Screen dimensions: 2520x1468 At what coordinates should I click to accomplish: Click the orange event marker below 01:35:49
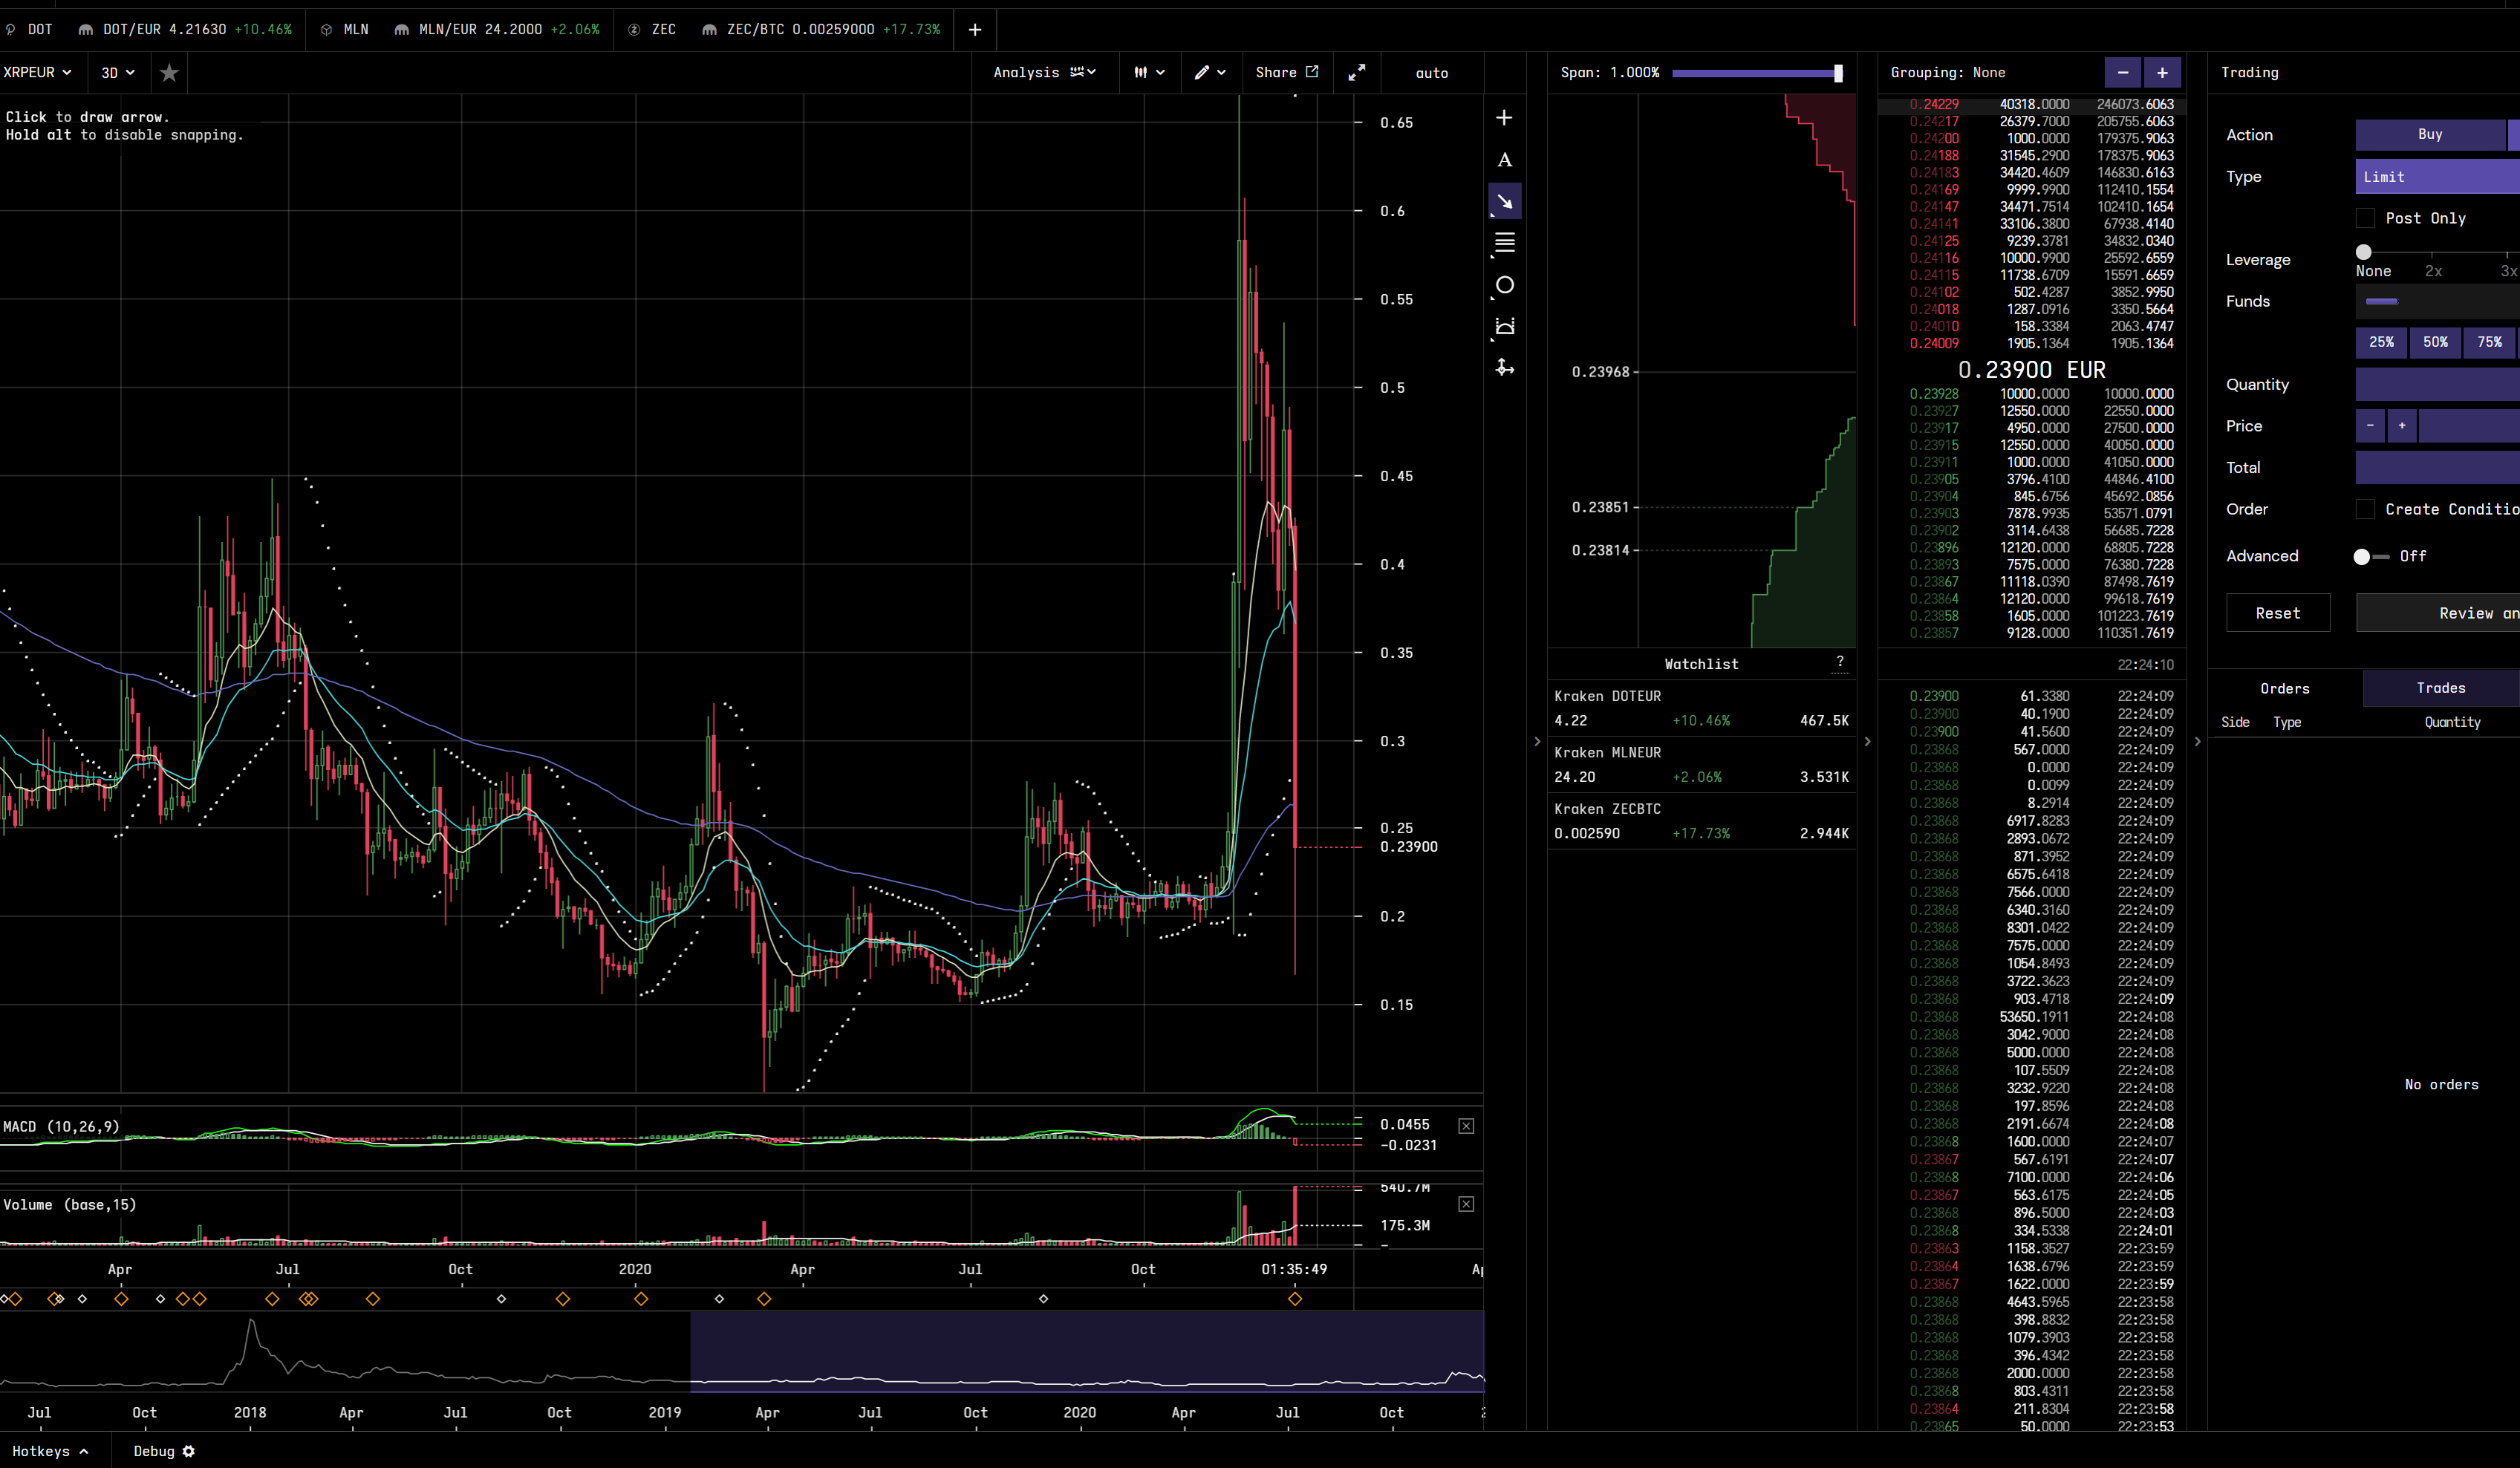click(x=1295, y=1299)
